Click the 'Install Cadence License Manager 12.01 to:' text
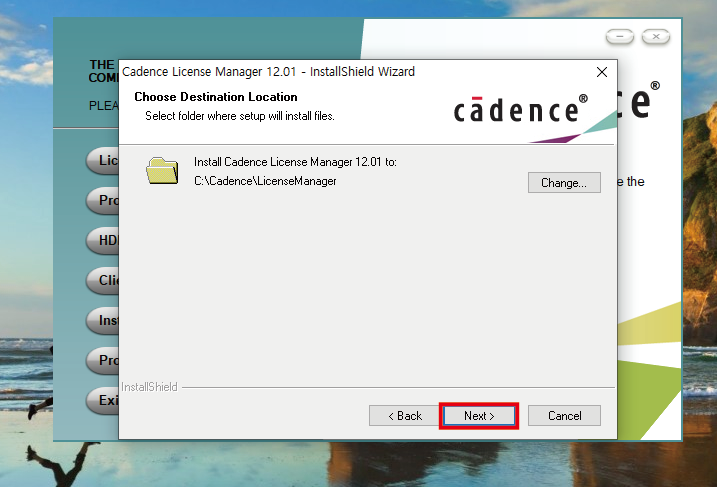The image size is (717, 487). 295,162
